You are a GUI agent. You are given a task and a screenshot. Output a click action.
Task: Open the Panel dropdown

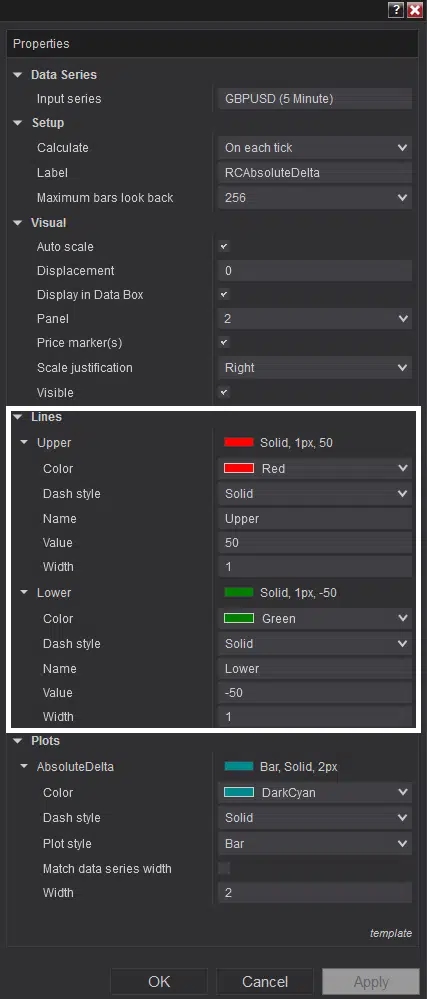[315, 319]
